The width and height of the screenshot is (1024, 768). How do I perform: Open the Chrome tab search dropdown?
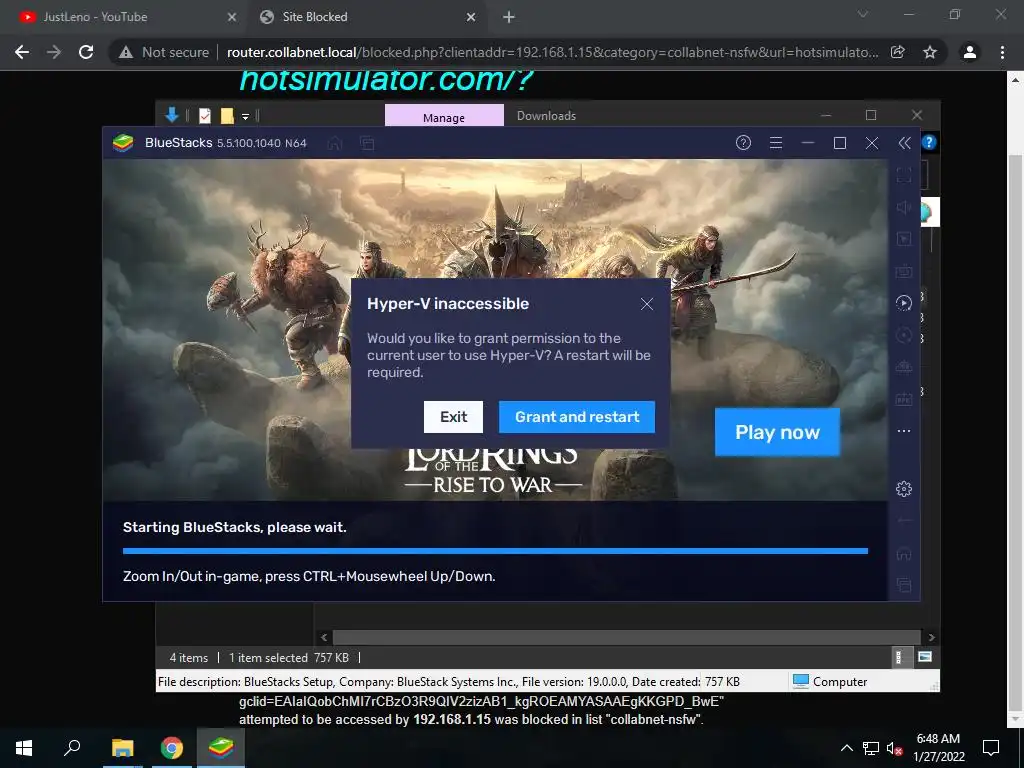click(863, 14)
